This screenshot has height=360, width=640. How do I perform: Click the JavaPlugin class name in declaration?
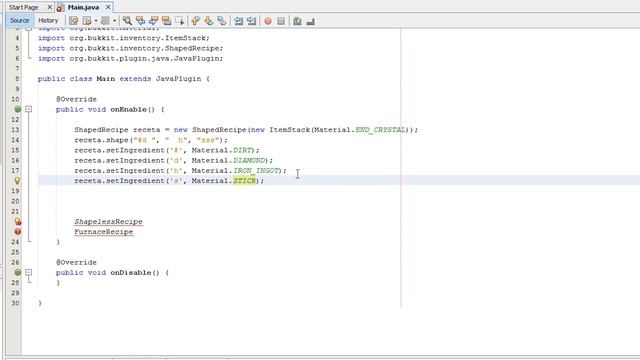pyautogui.click(x=178, y=79)
